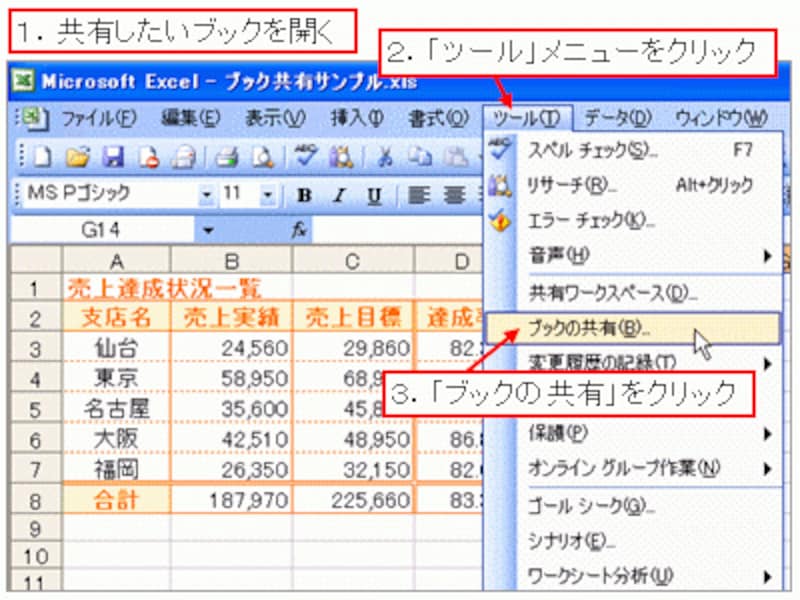Select the 合計 total cell

coord(116,500)
